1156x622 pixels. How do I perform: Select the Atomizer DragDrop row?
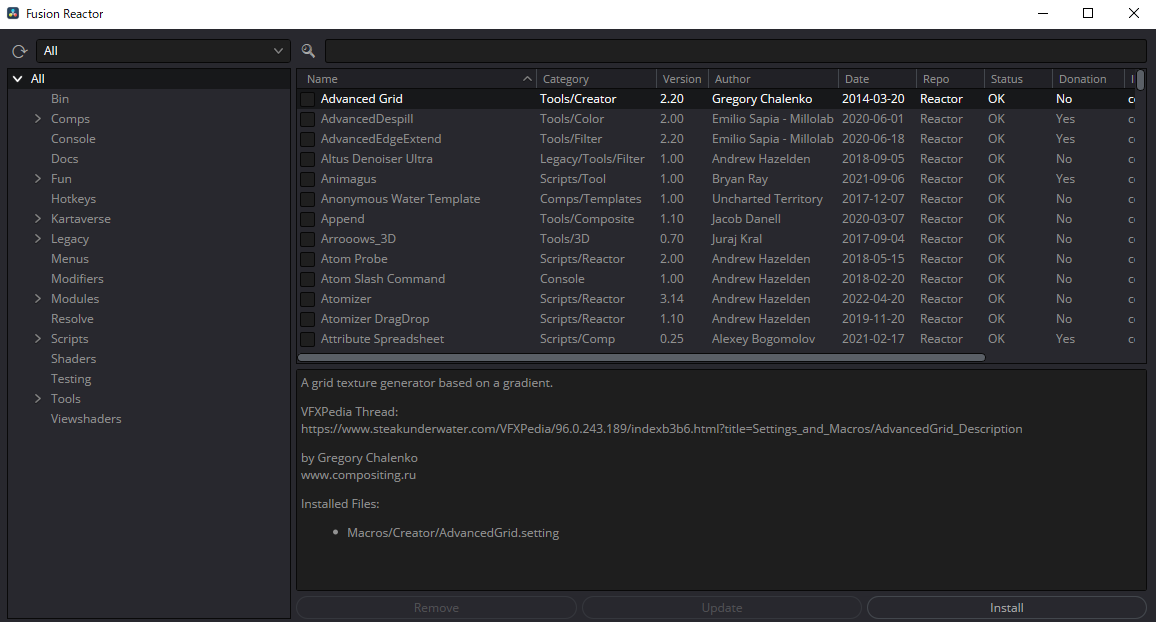(715, 319)
